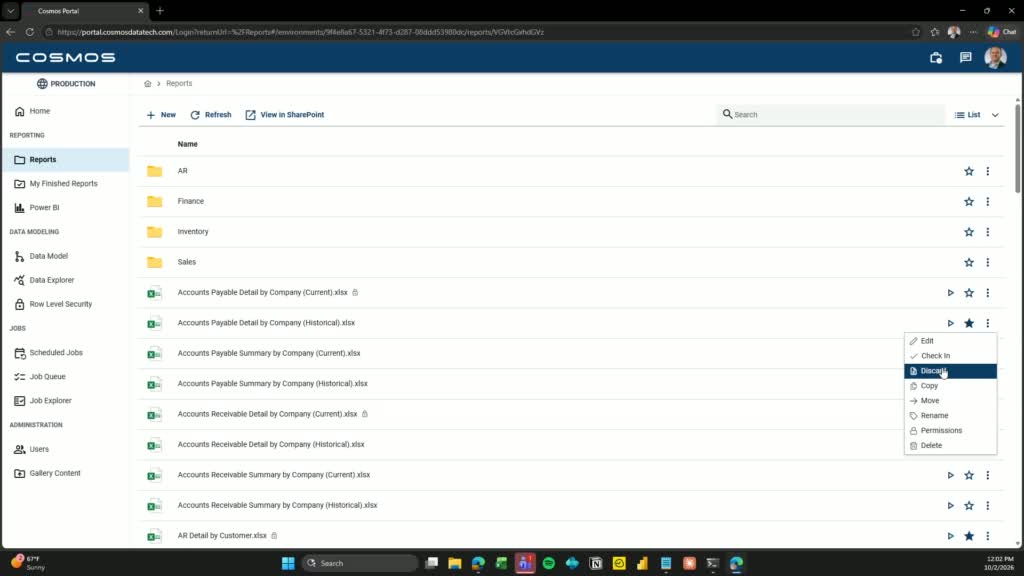Open Windows Start menu

pos(288,563)
